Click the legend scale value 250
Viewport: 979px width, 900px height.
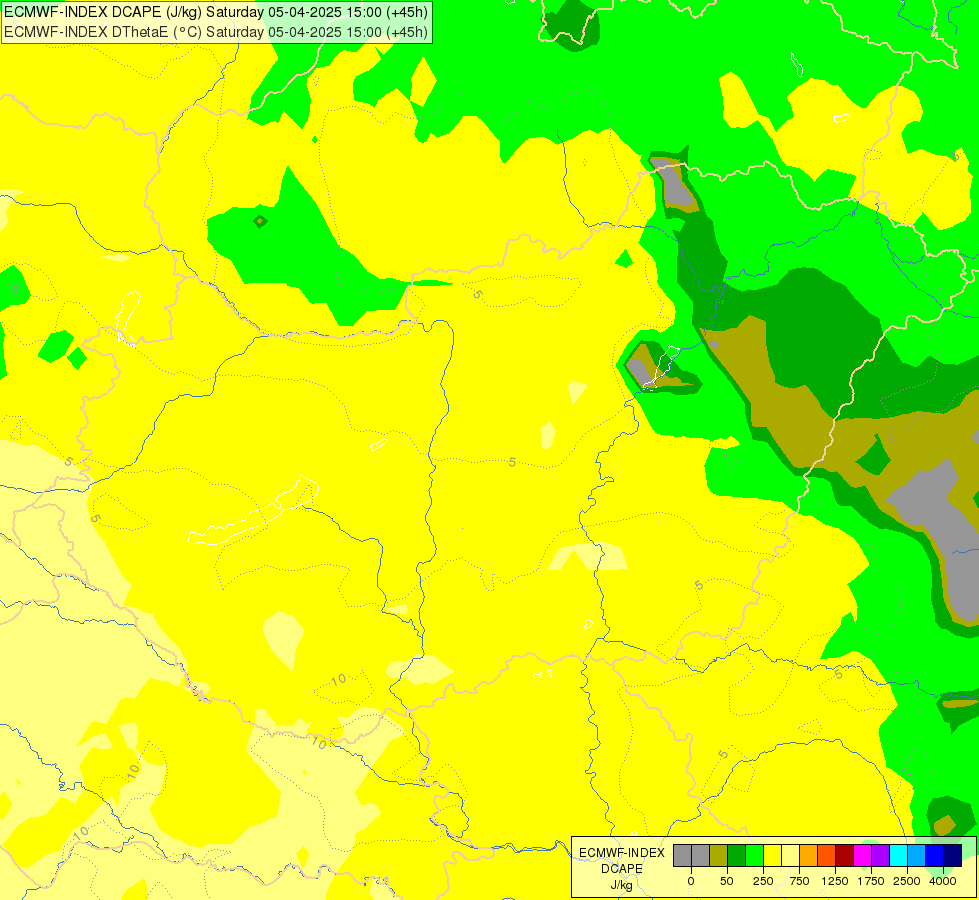click(x=763, y=881)
